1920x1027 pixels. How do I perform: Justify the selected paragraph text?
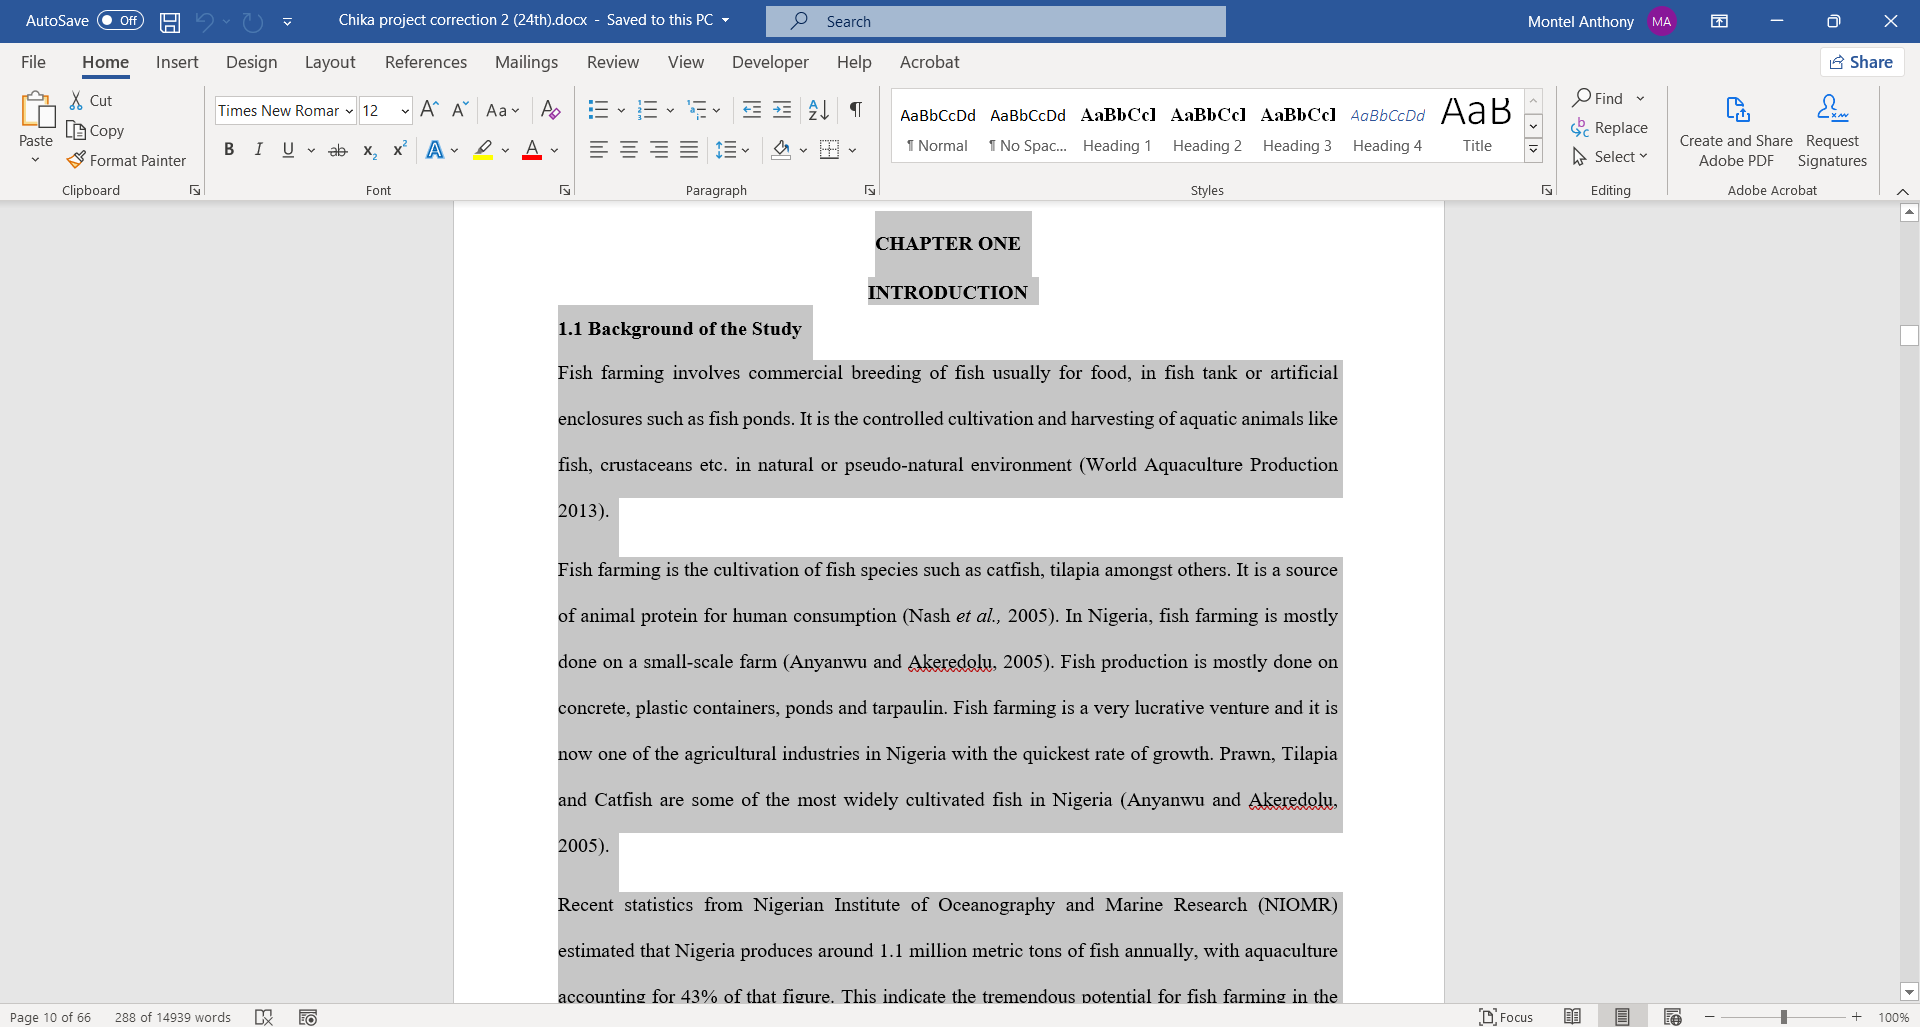tap(689, 150)
